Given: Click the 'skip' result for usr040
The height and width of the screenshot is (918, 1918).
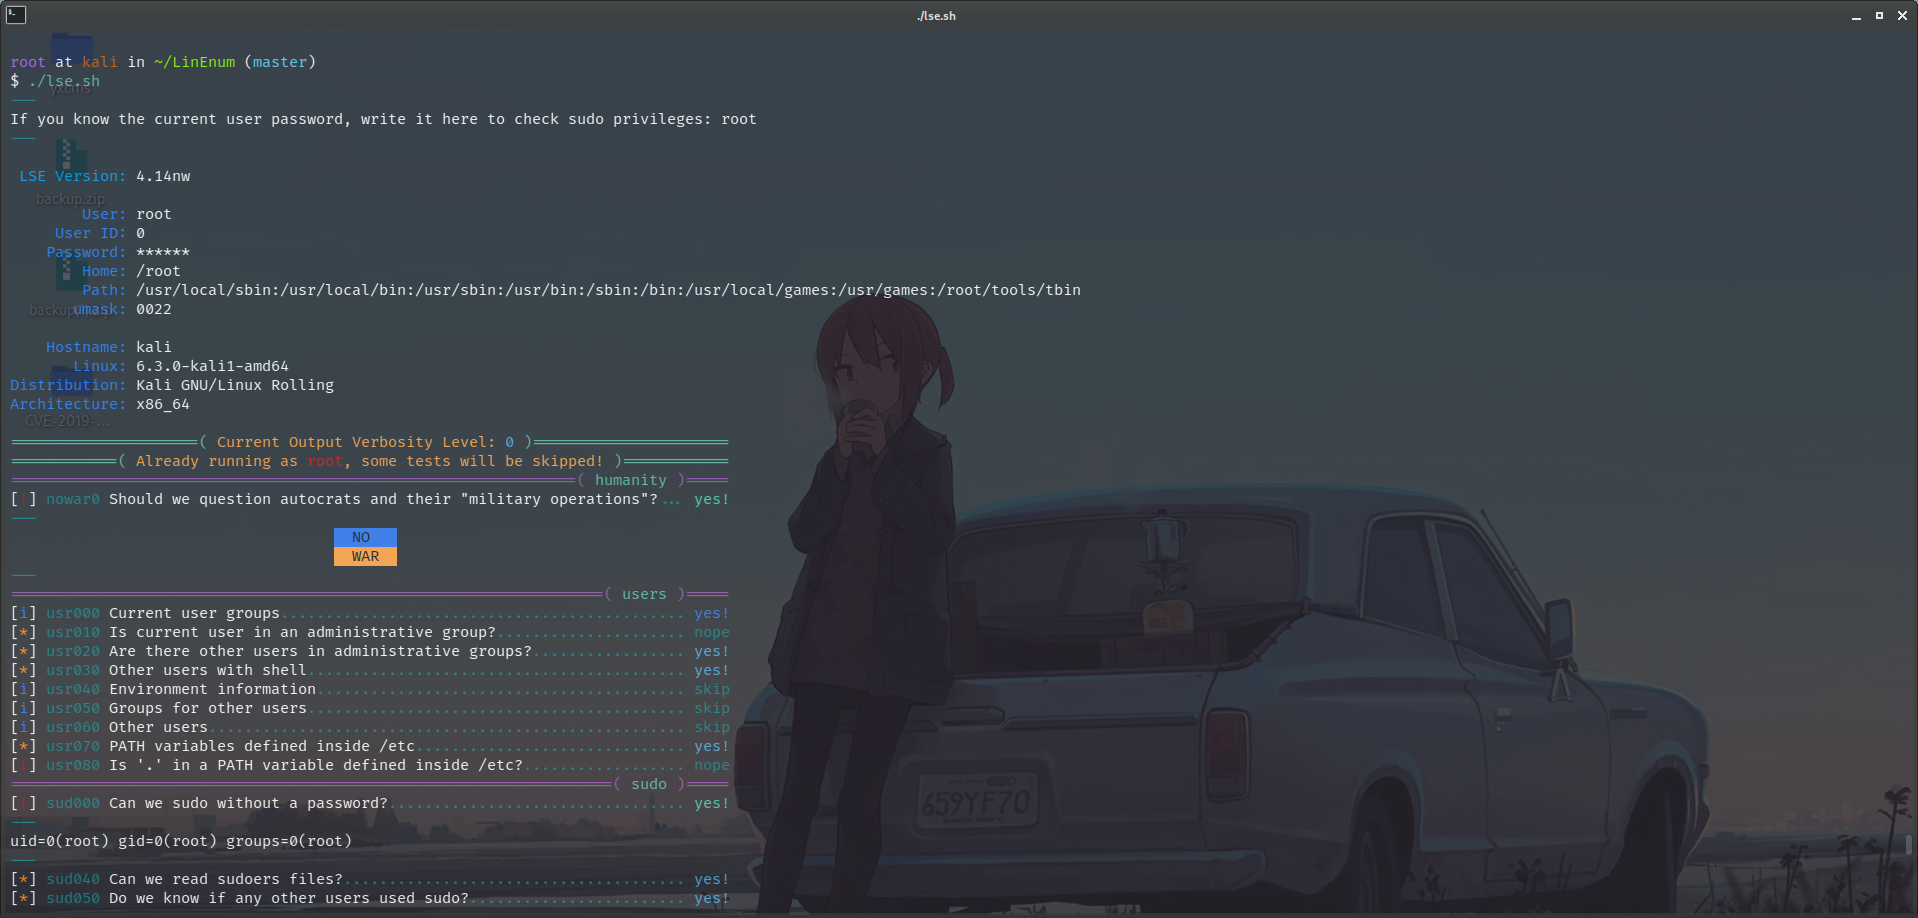Looking at the screenshot, I should (712, 689).
